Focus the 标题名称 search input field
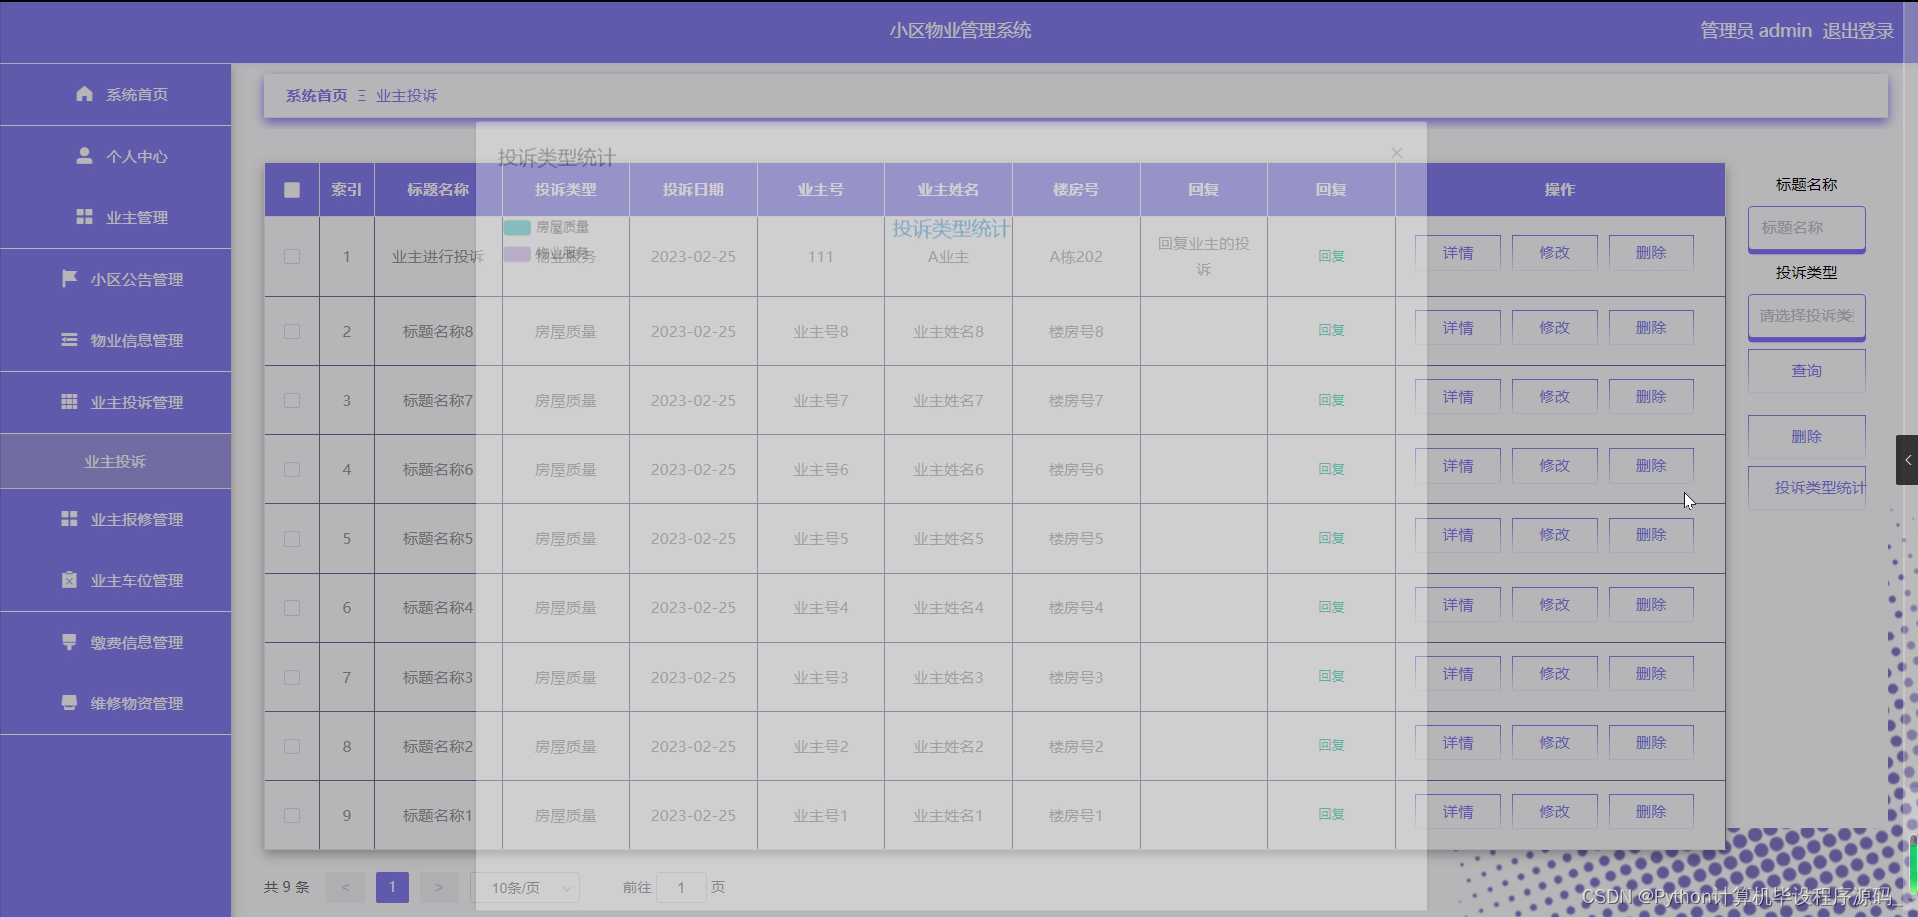The image size is (1918, 917). pos(1806,228)
